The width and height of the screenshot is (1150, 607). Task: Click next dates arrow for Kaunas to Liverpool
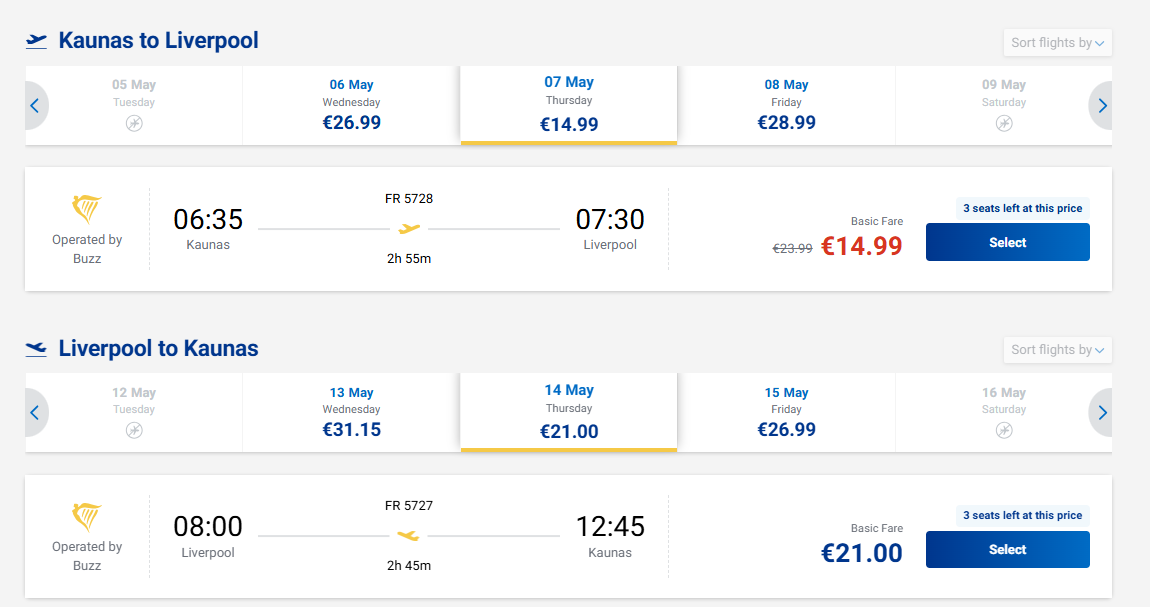(1102, 106)
